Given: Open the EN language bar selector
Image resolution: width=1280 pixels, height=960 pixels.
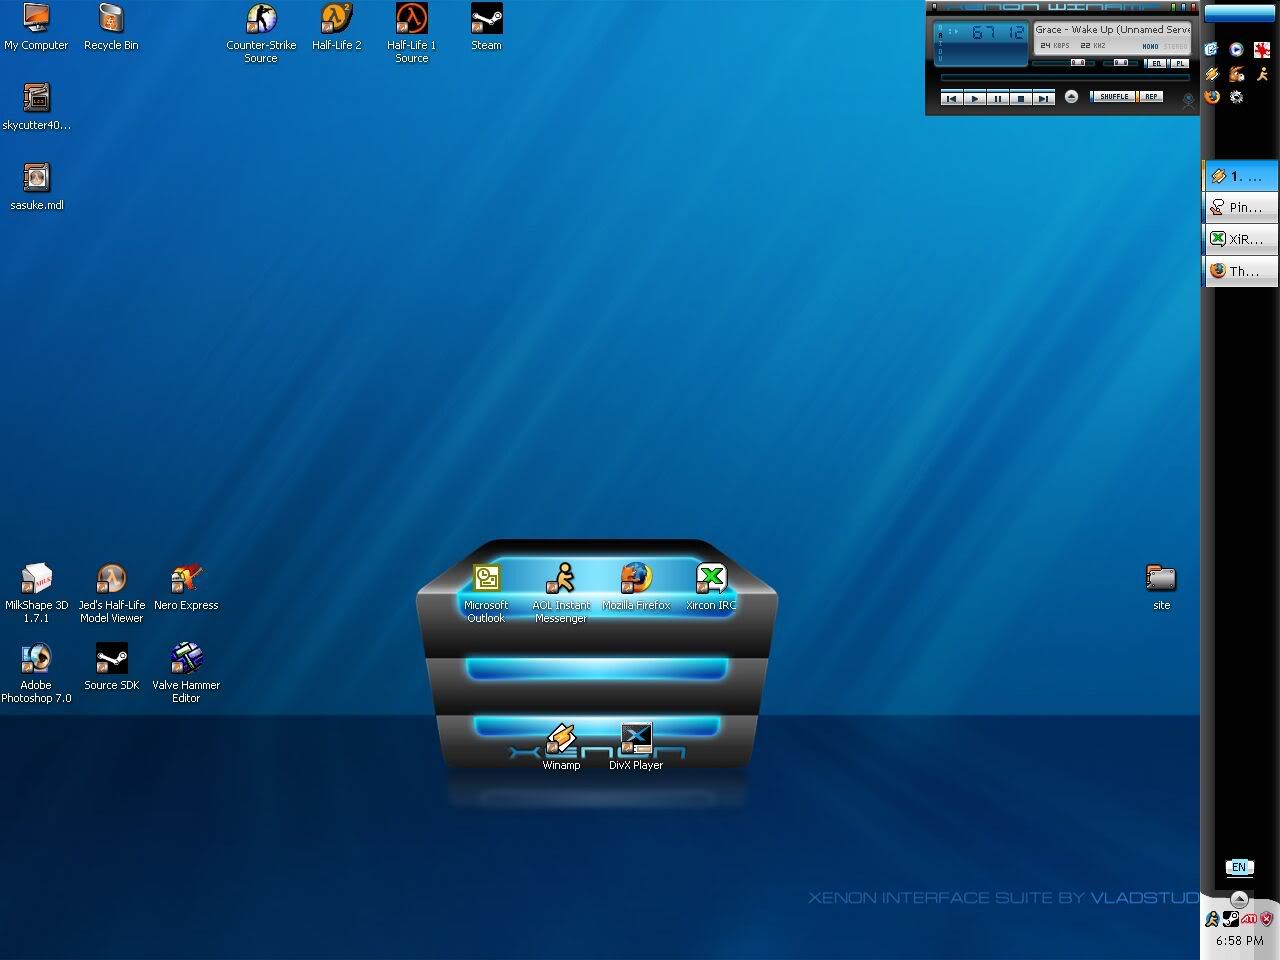Looking at the screenshot, I should pos(1239,867).
